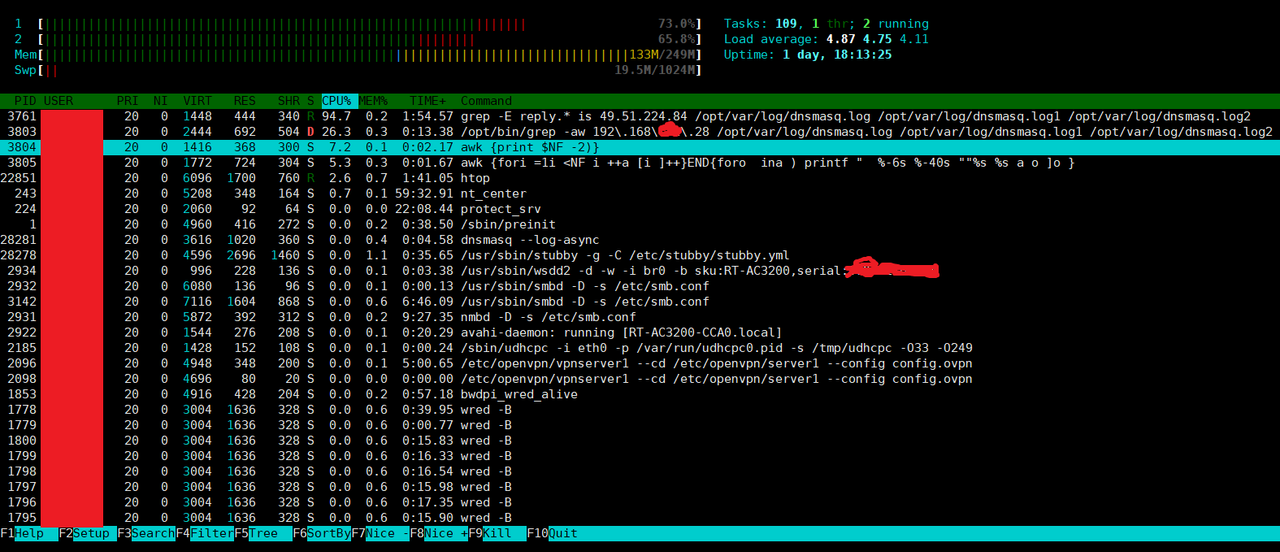Toggle F5 Tree view
The image size is (1280, 552).
click(263, 534)
